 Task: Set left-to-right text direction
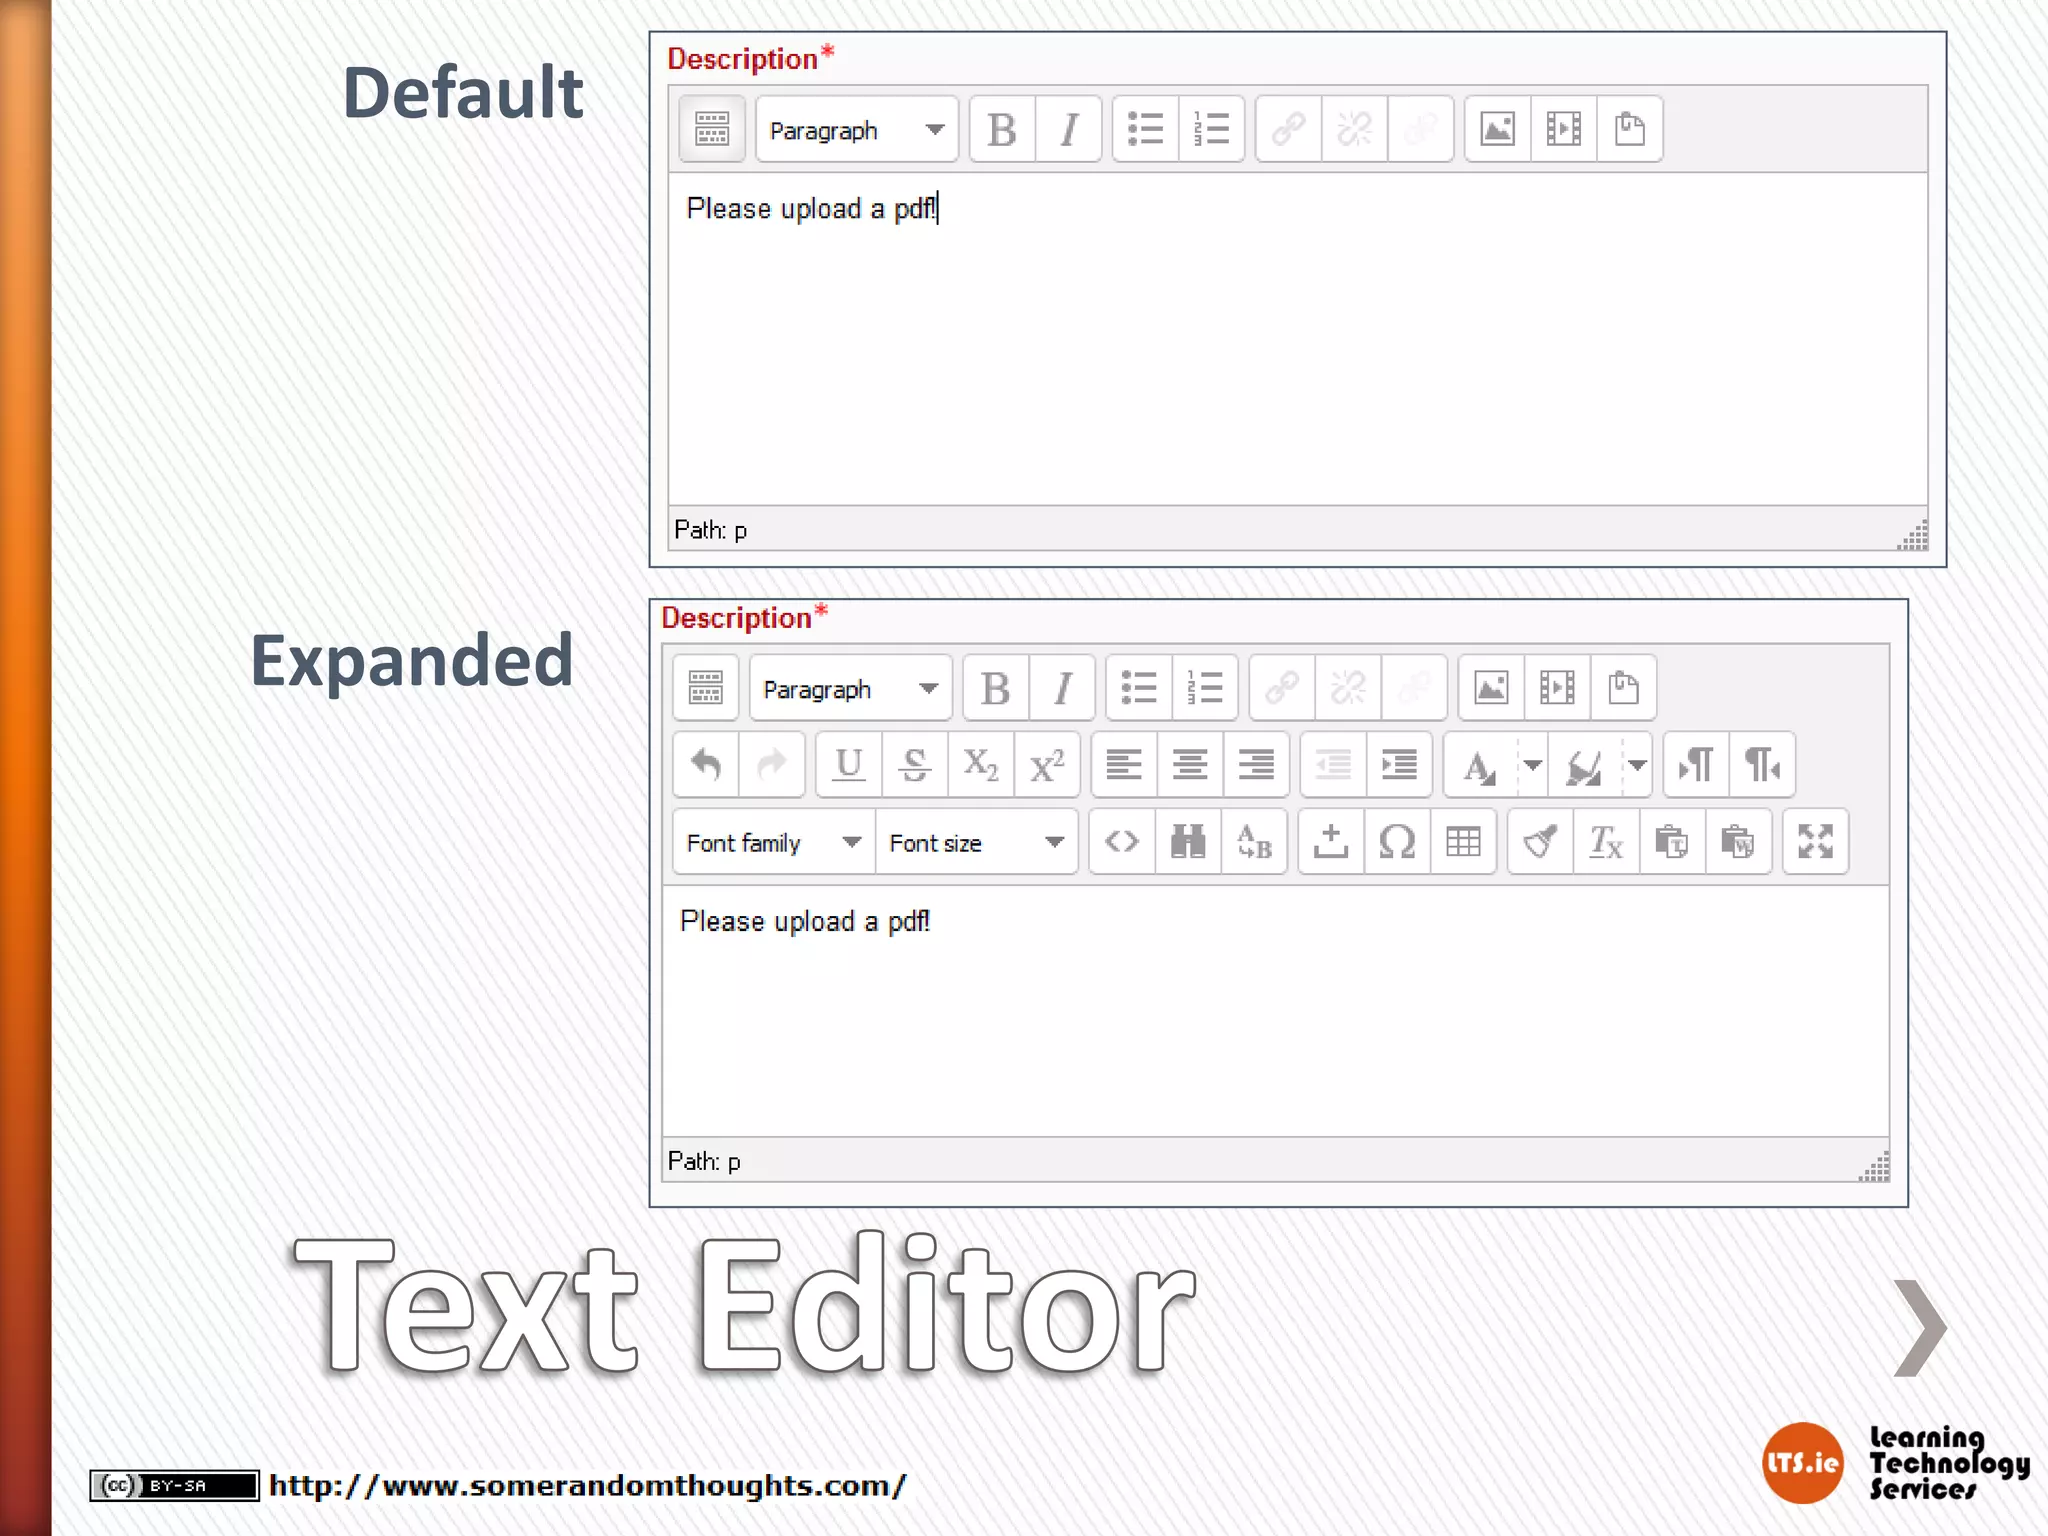tap(1696, 765)
